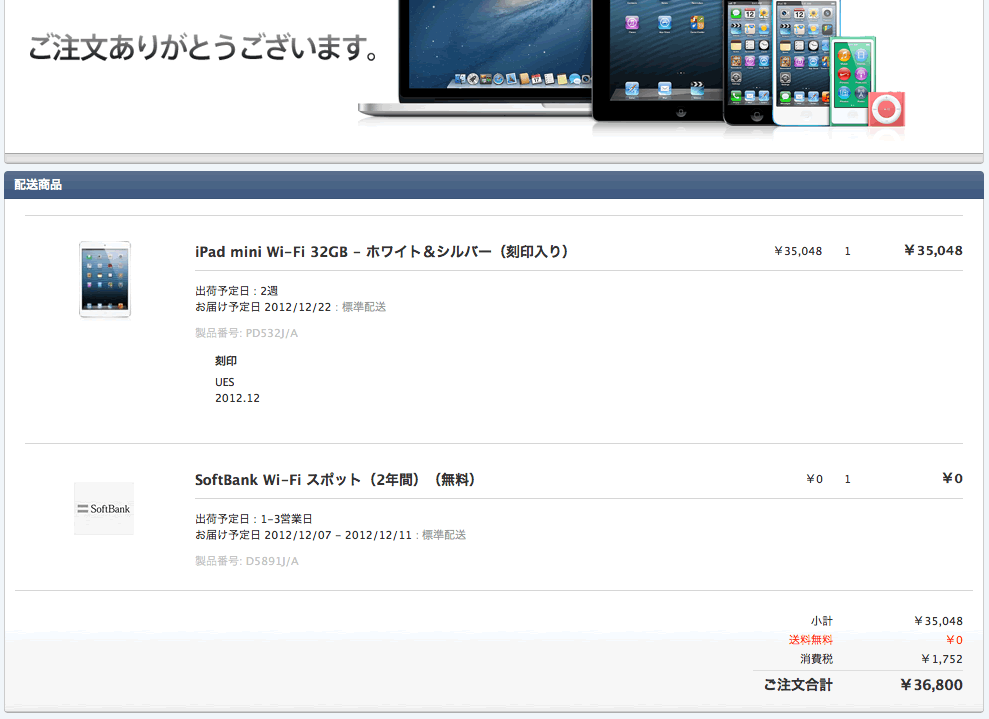The image size is (989, 719).
Task: Select the 出荷予定日：2週 text
Action: pyautogui.click(x=237, y=291)
